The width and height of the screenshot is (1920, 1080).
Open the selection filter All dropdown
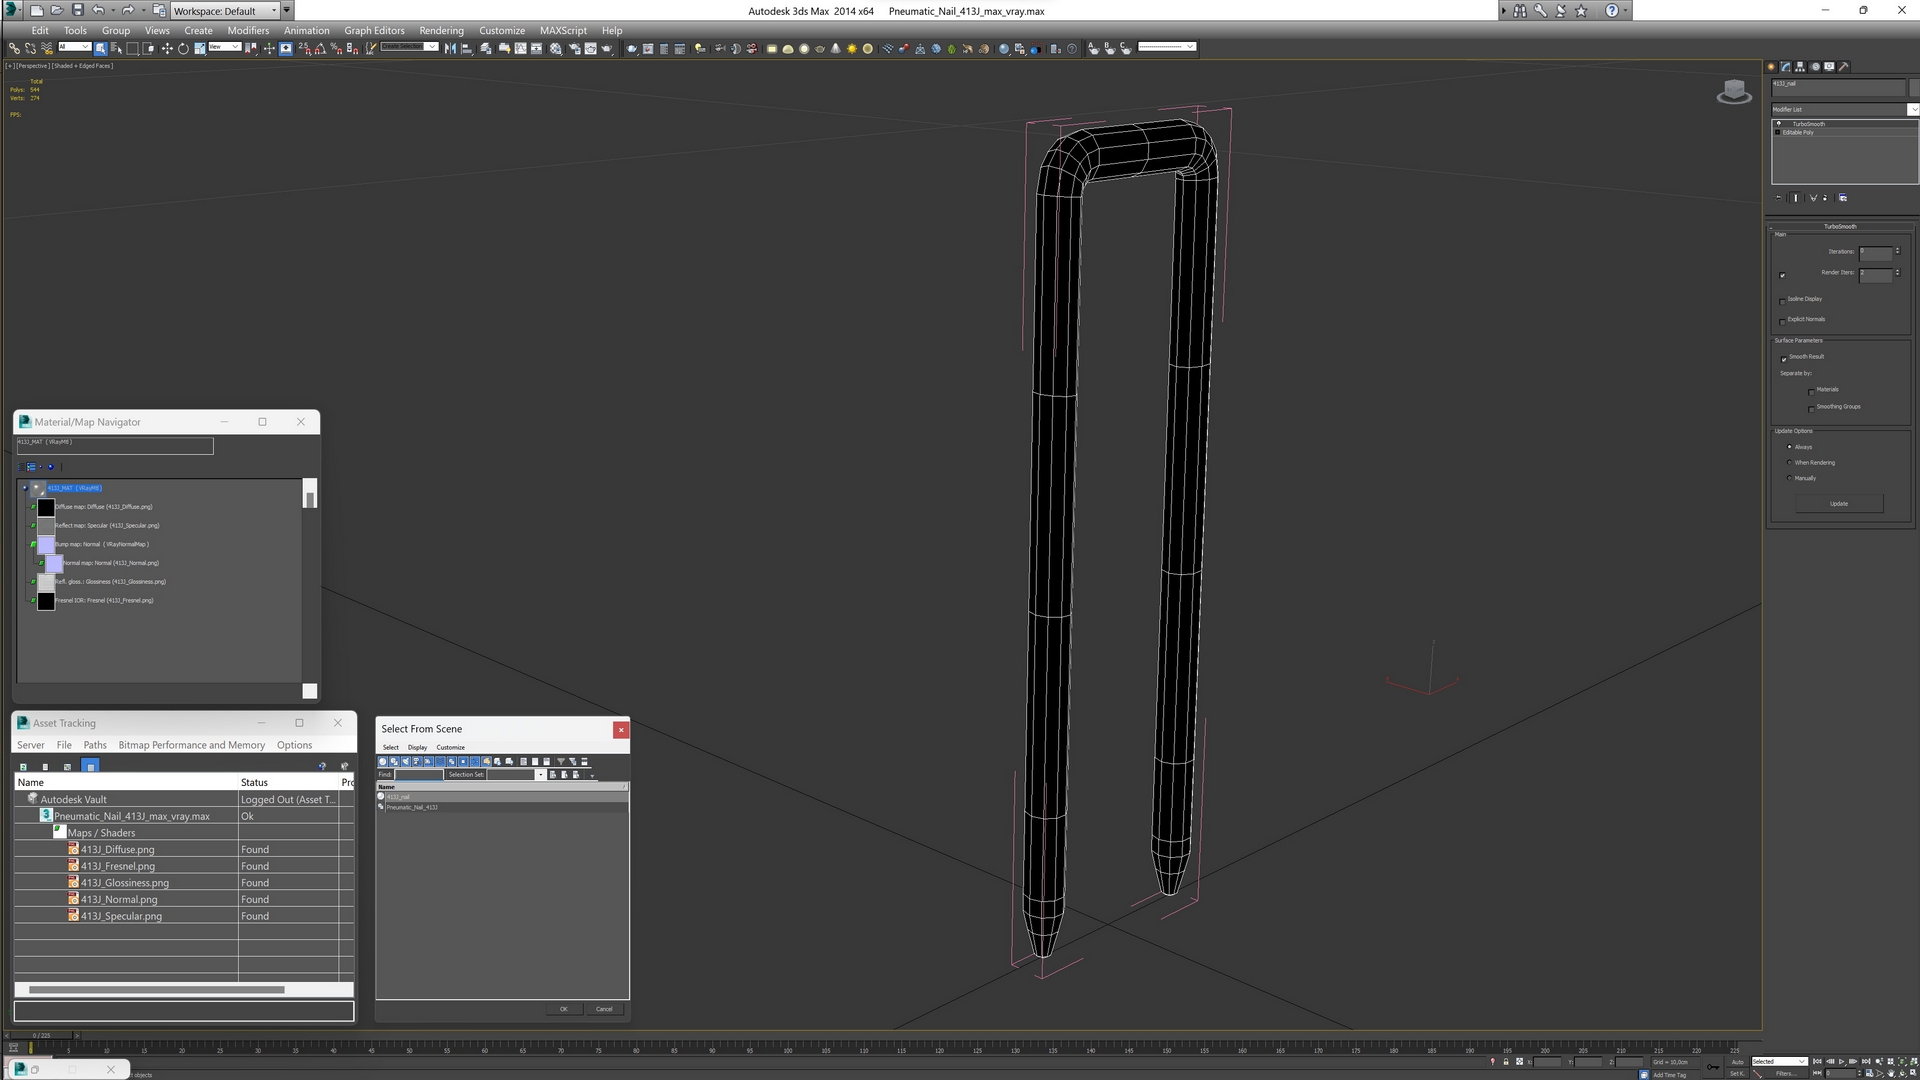point(74,47)
